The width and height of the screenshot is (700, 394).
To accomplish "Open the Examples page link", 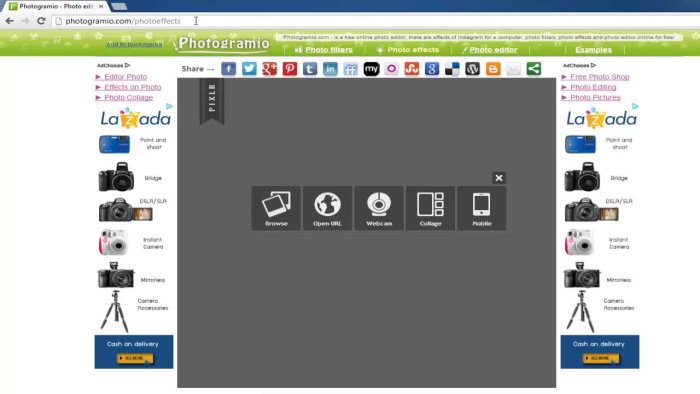I will pos(593,50).
